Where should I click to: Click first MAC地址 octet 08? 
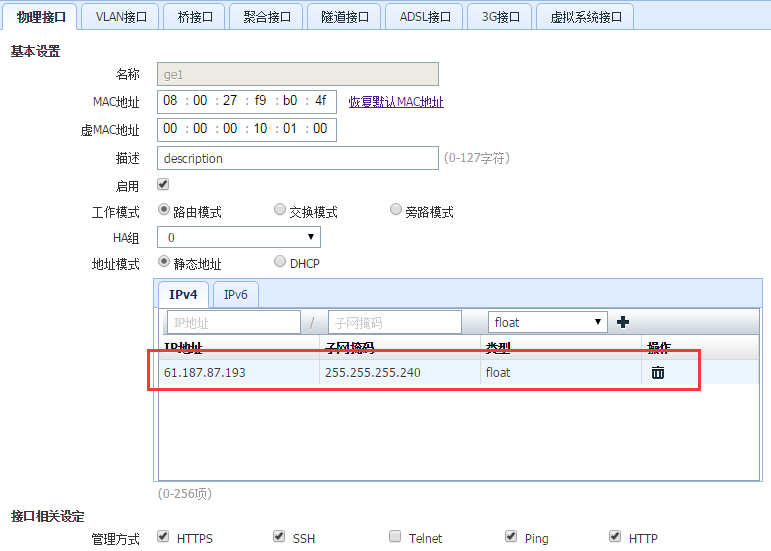[170, 101]
